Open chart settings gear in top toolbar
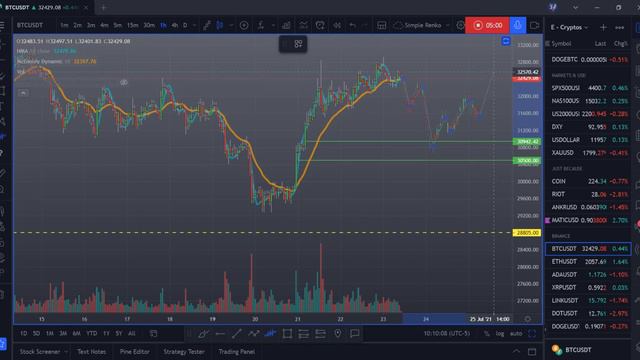The image size is (640, 360). pos(460,25)
